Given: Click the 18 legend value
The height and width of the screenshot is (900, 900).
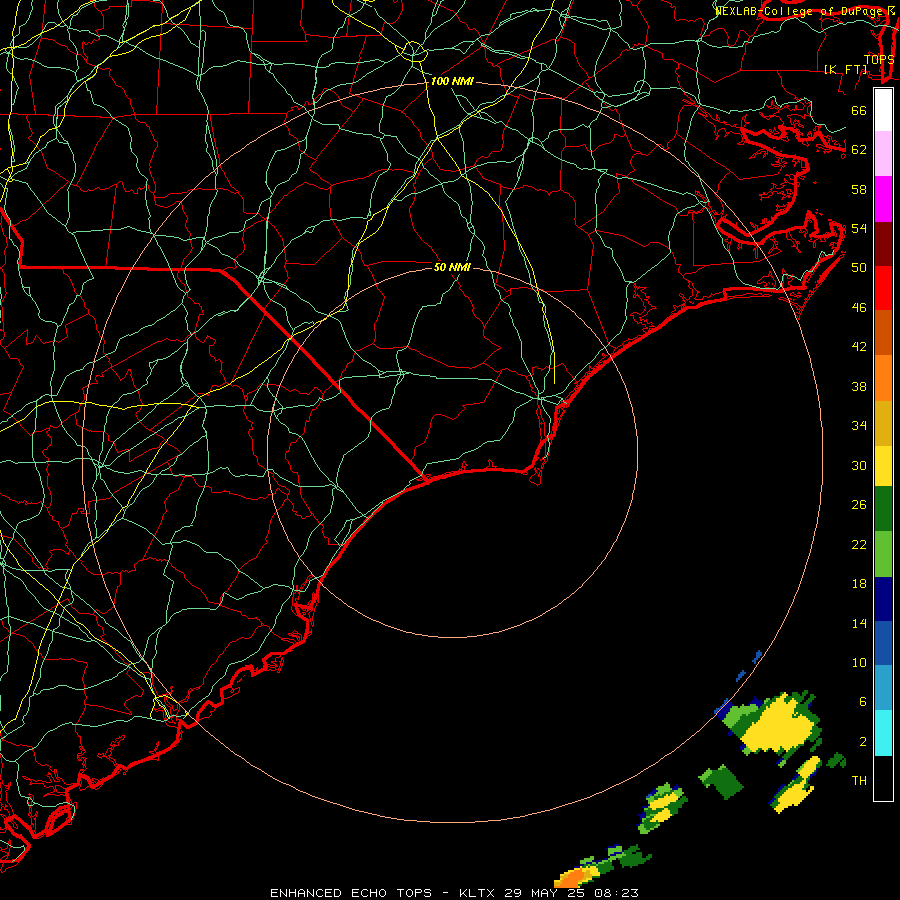Looking at the screenshot, I should tap(859, 584).
